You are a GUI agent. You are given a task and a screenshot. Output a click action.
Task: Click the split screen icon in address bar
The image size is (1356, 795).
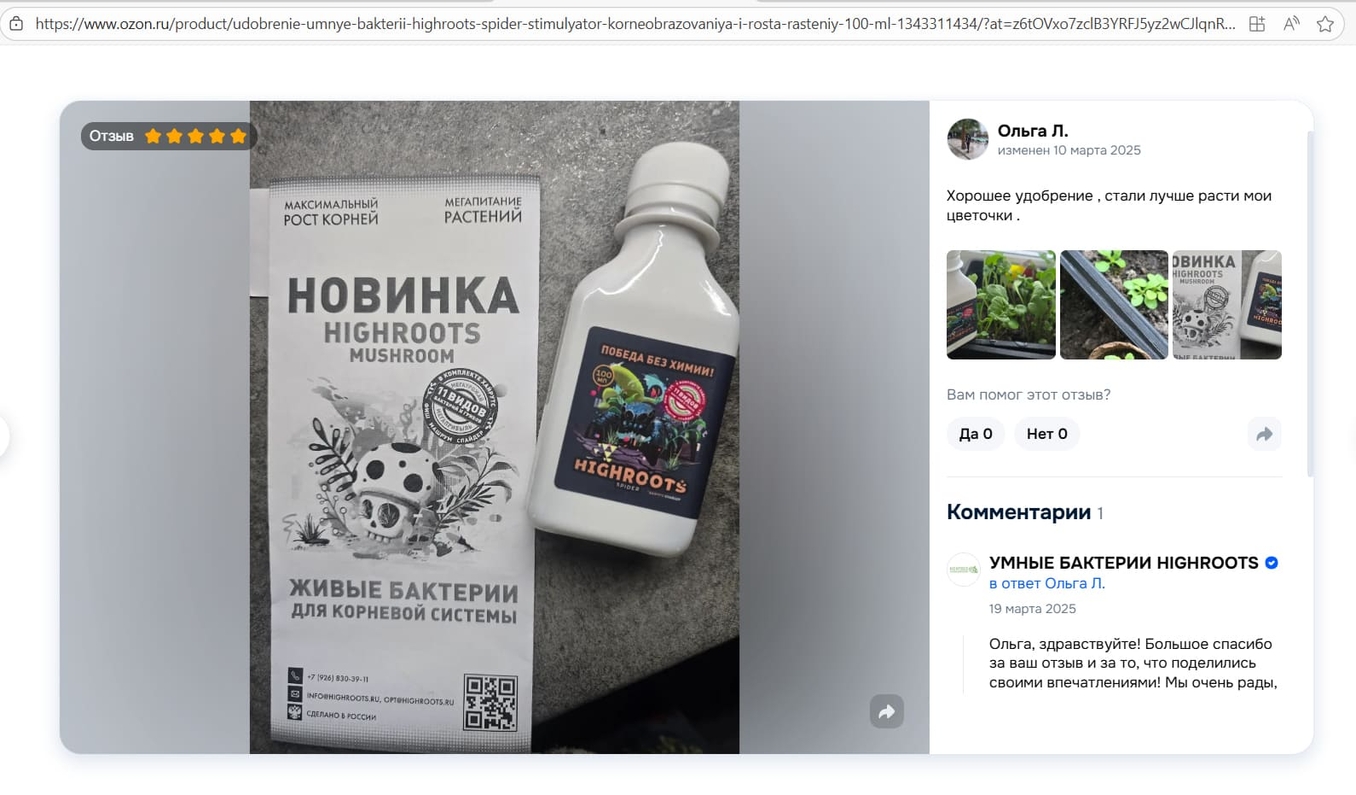pyautogui.click(x=1257, y=24)
